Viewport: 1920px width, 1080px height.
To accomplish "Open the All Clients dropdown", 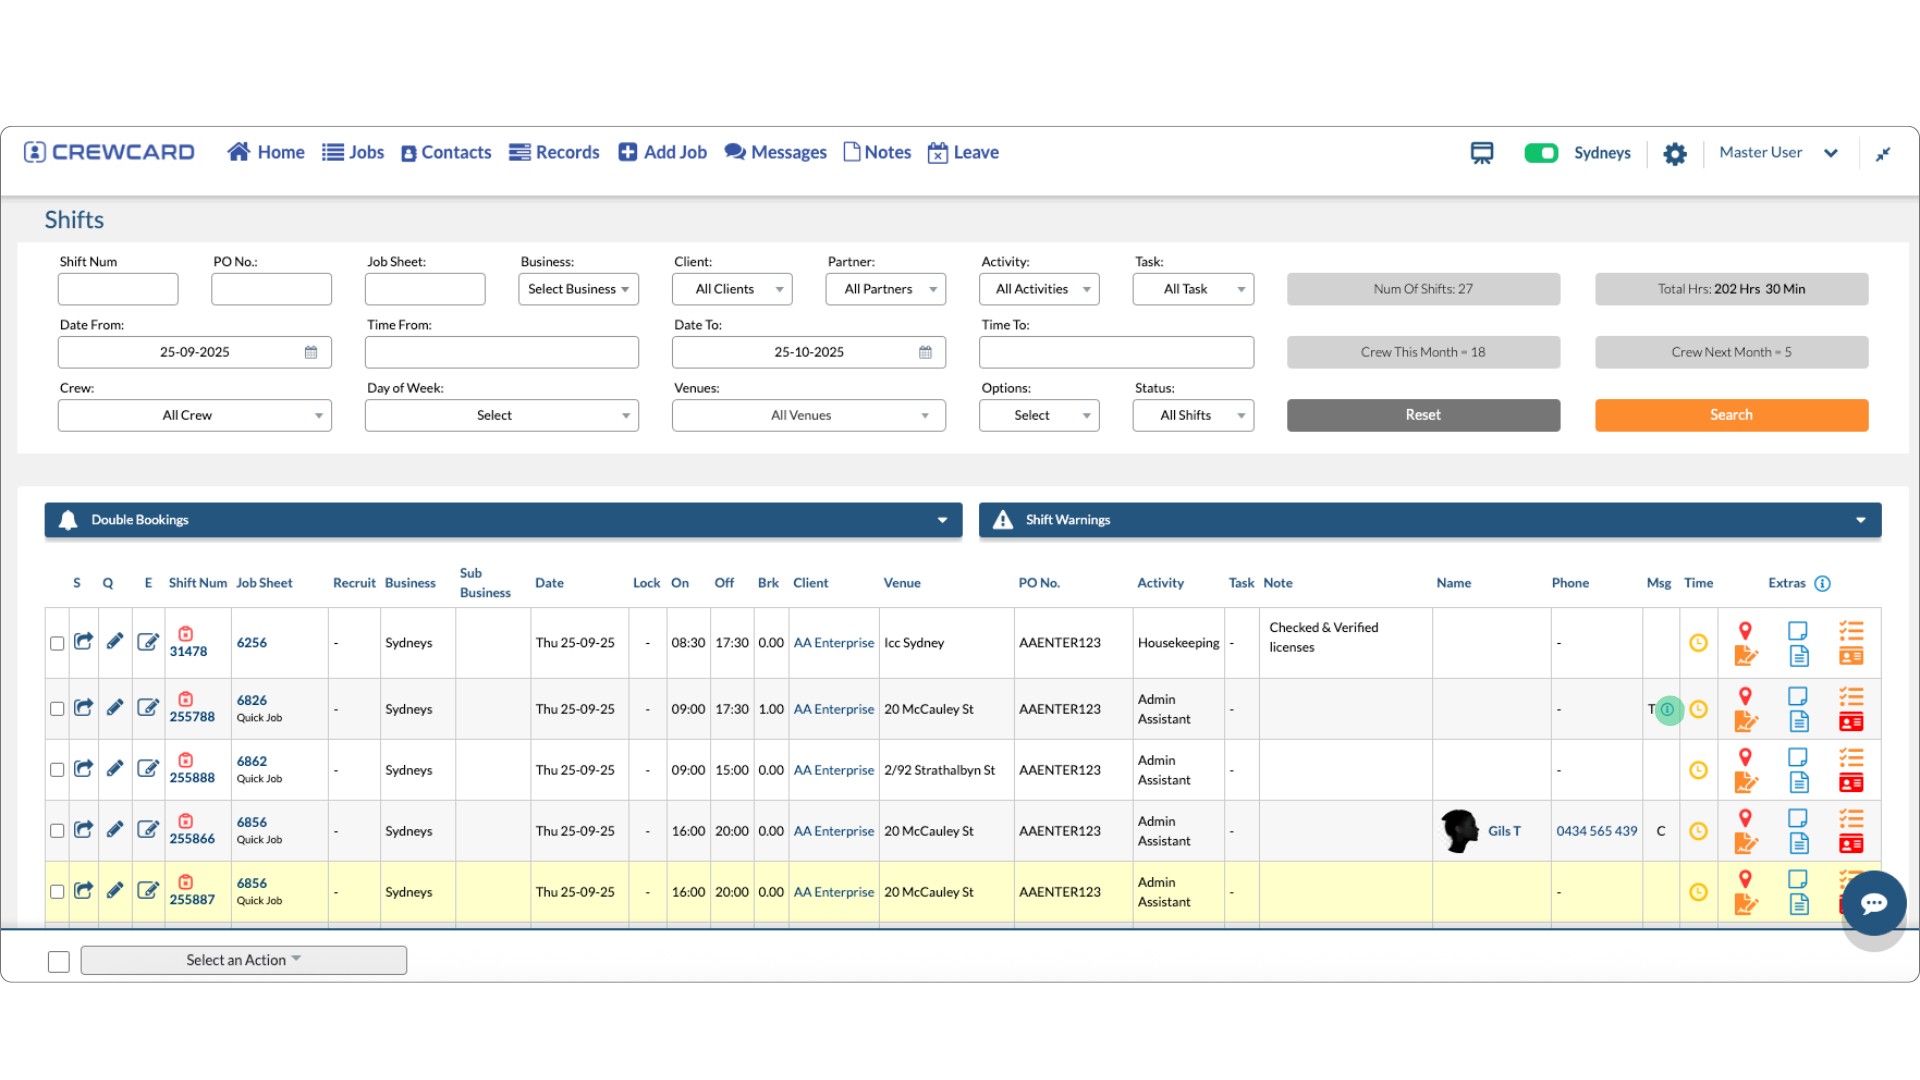I will [733, 289].
